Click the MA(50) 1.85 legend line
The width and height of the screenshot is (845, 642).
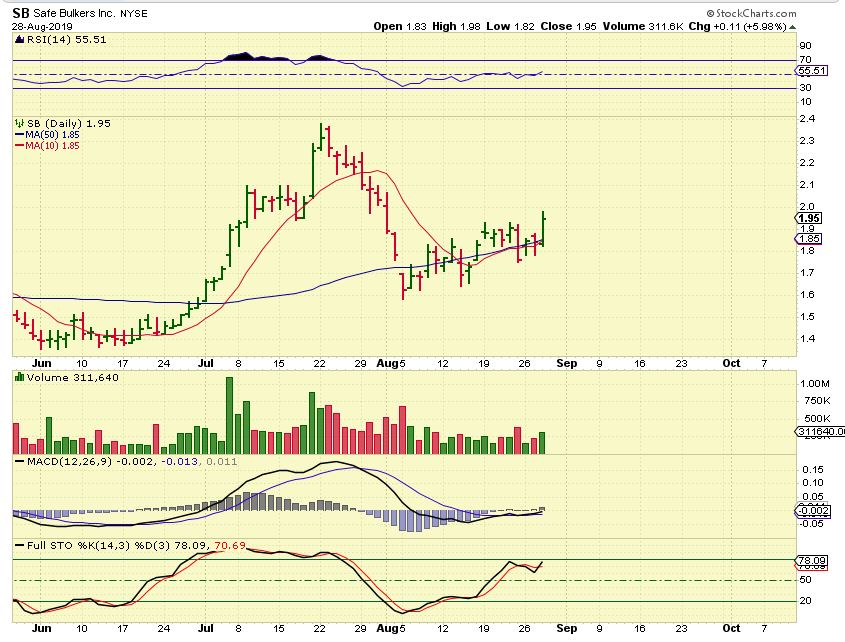pos(47,135)
